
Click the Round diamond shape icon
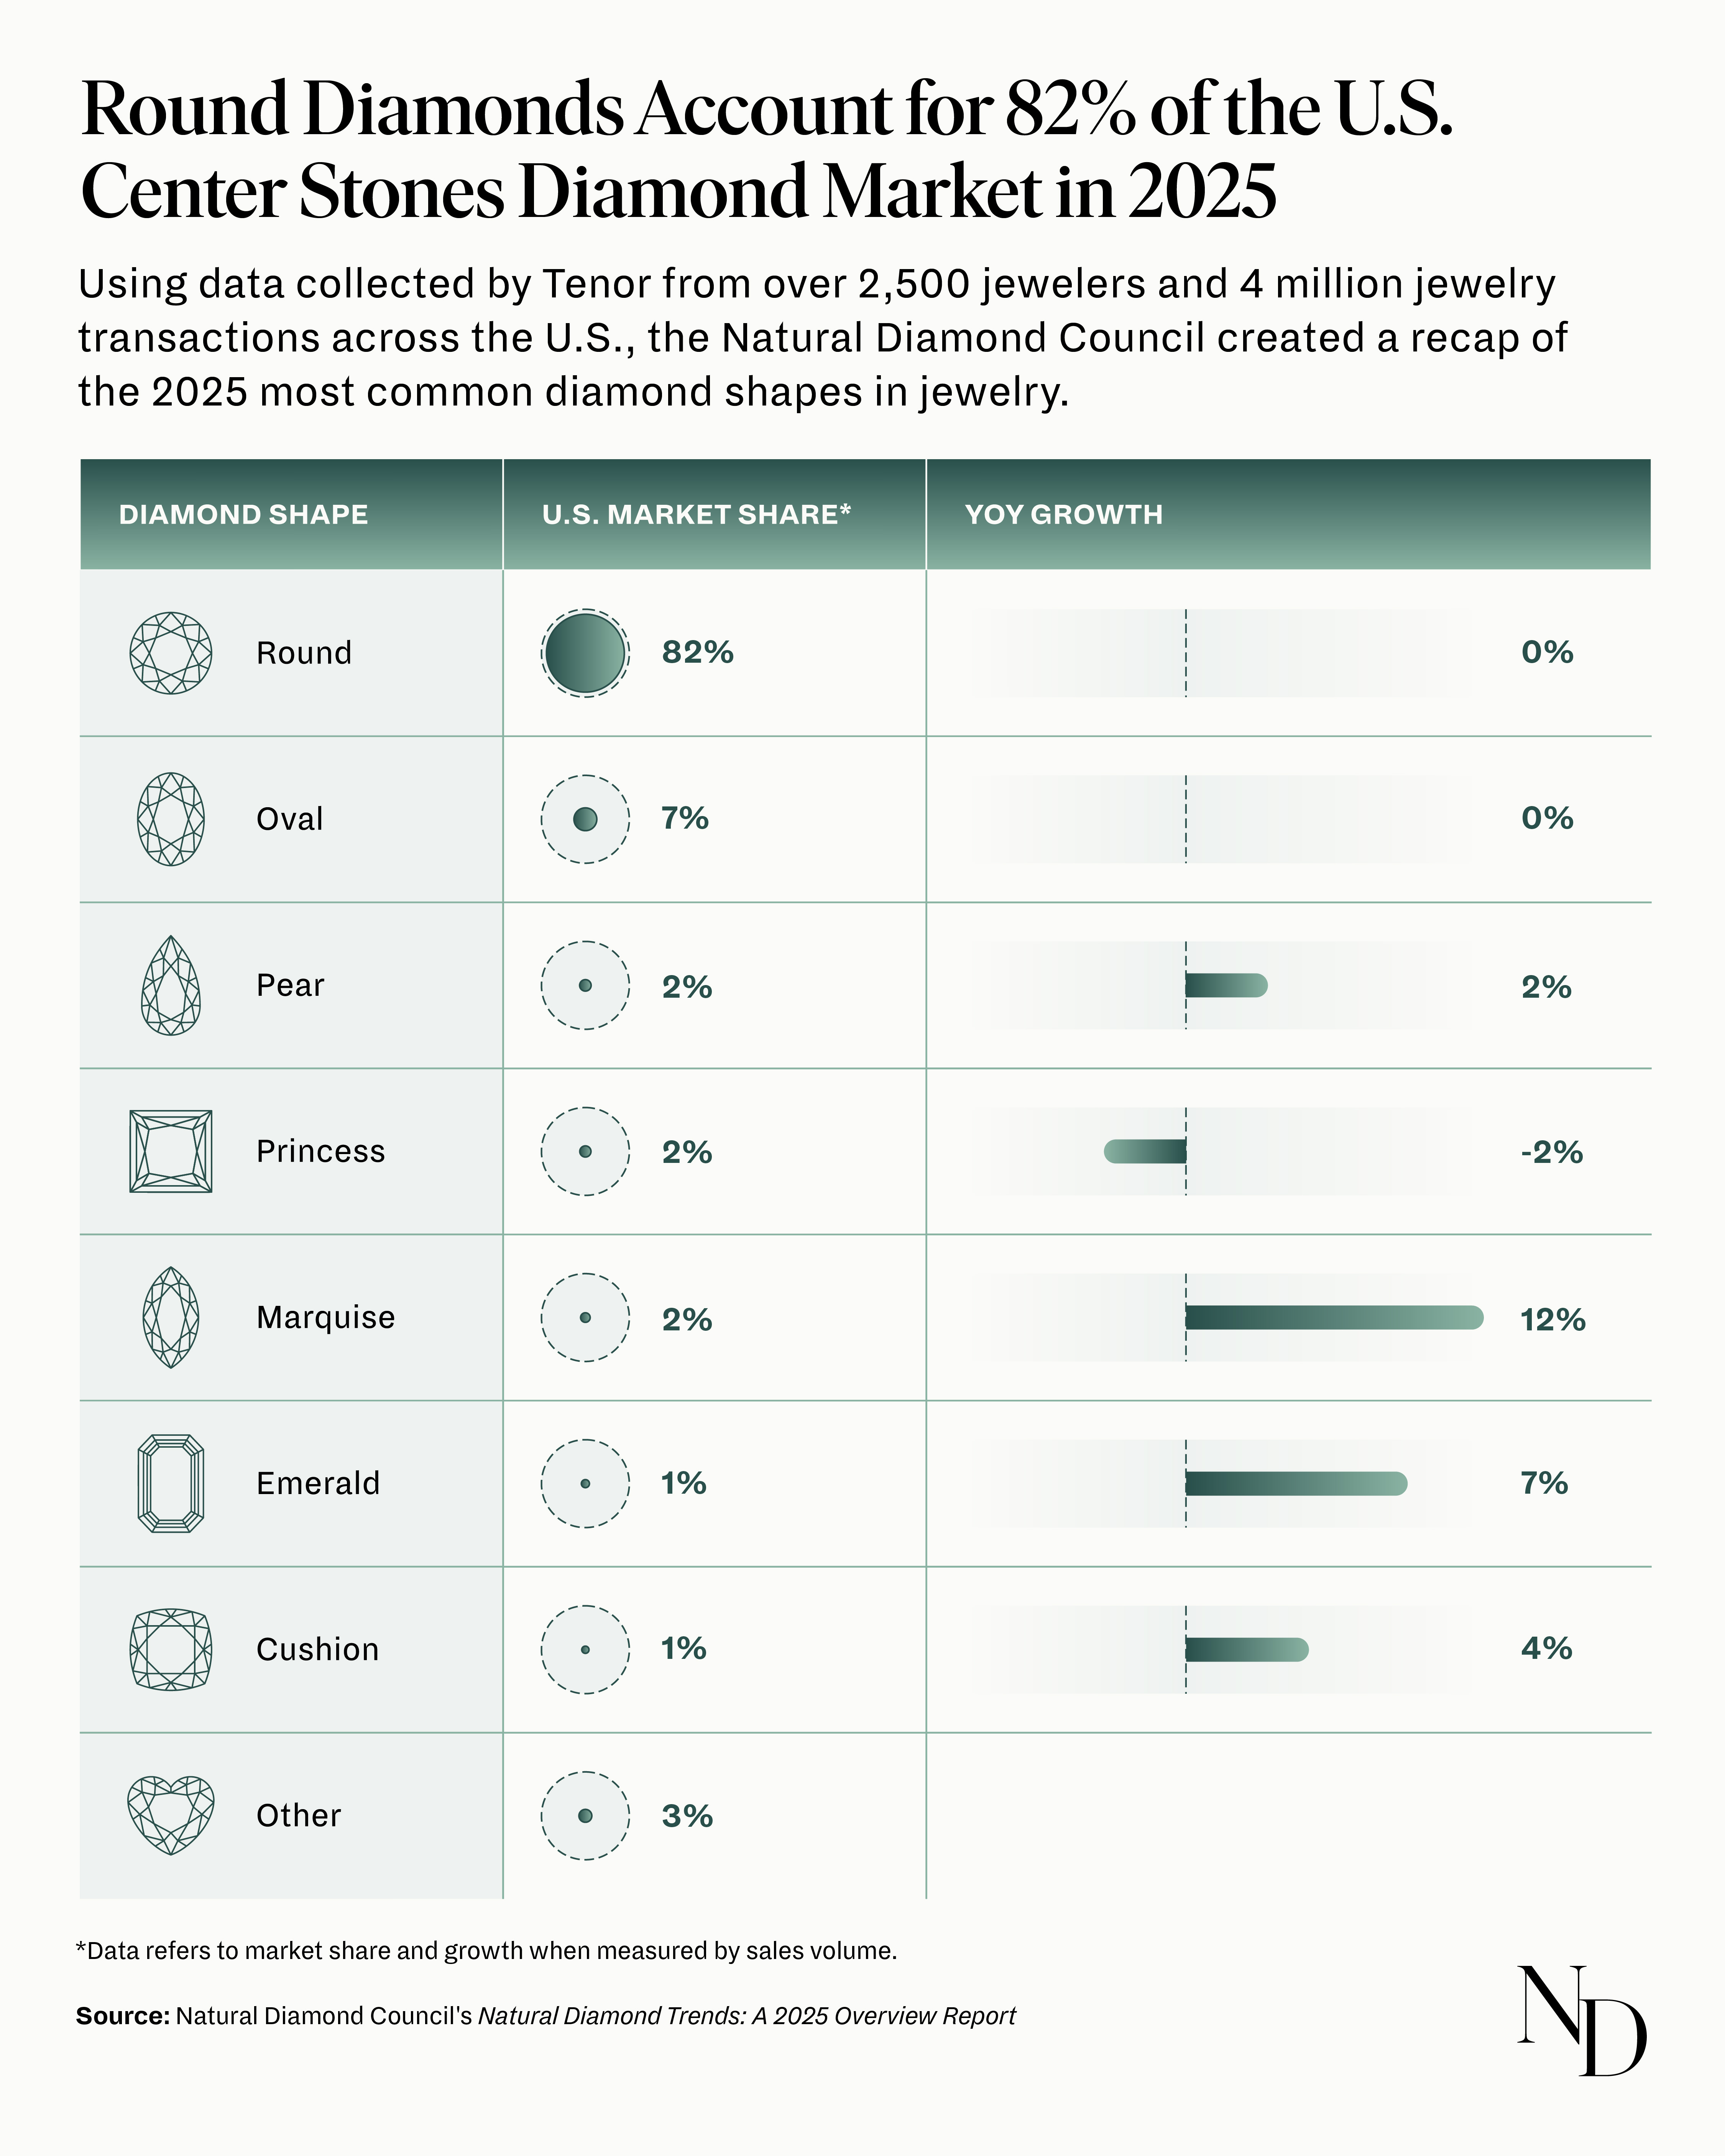coord(171,653)
